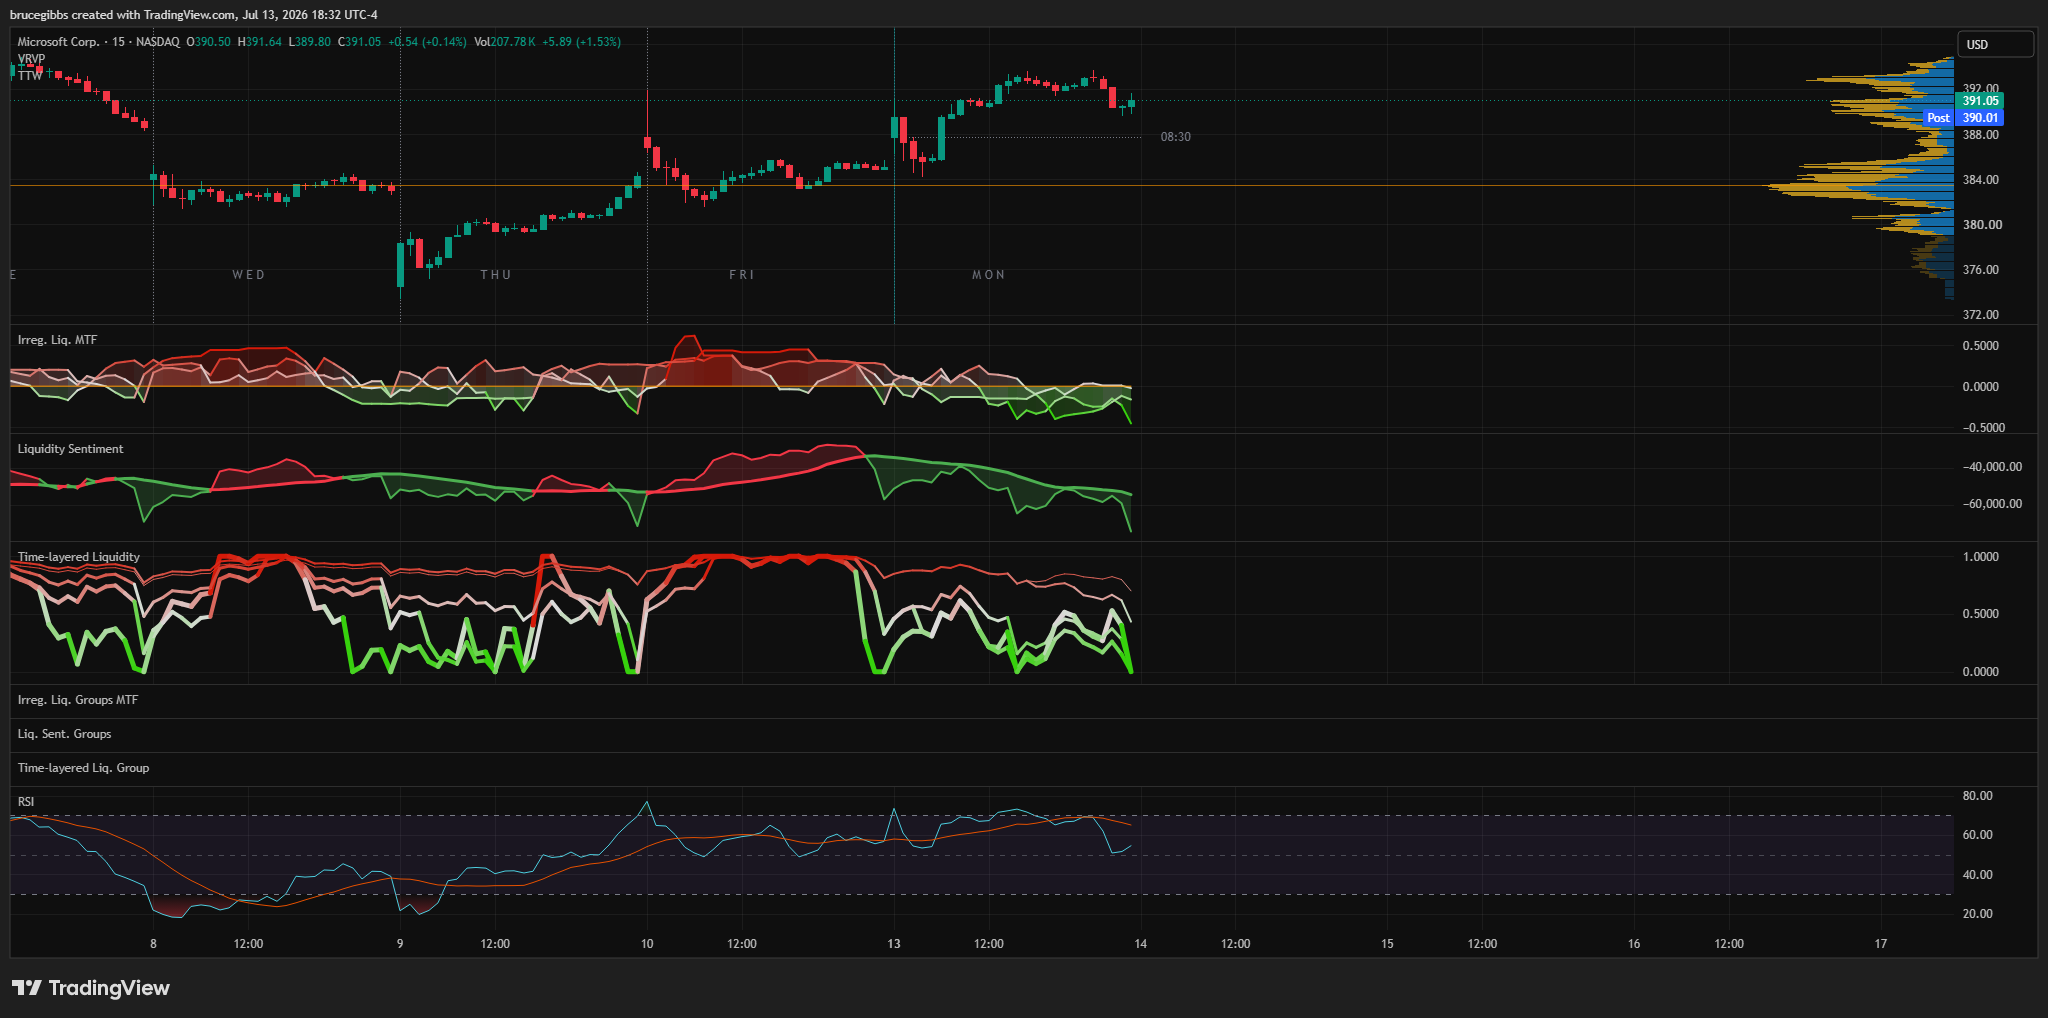The image size is (2048, 1018).
Task: Select the Time-layered Liq. Group label
Action: coord(83,768)
